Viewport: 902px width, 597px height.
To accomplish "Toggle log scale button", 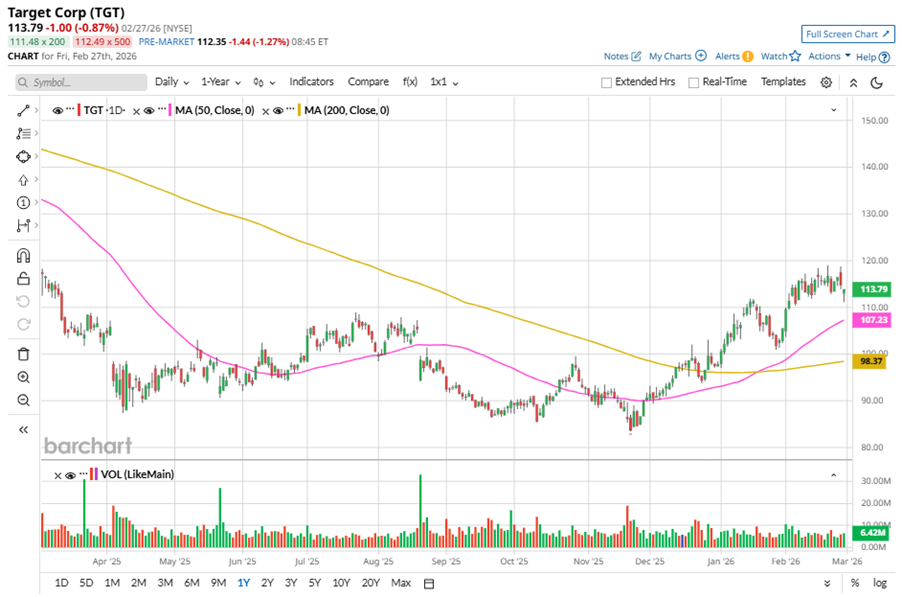I will click(880, 583).
